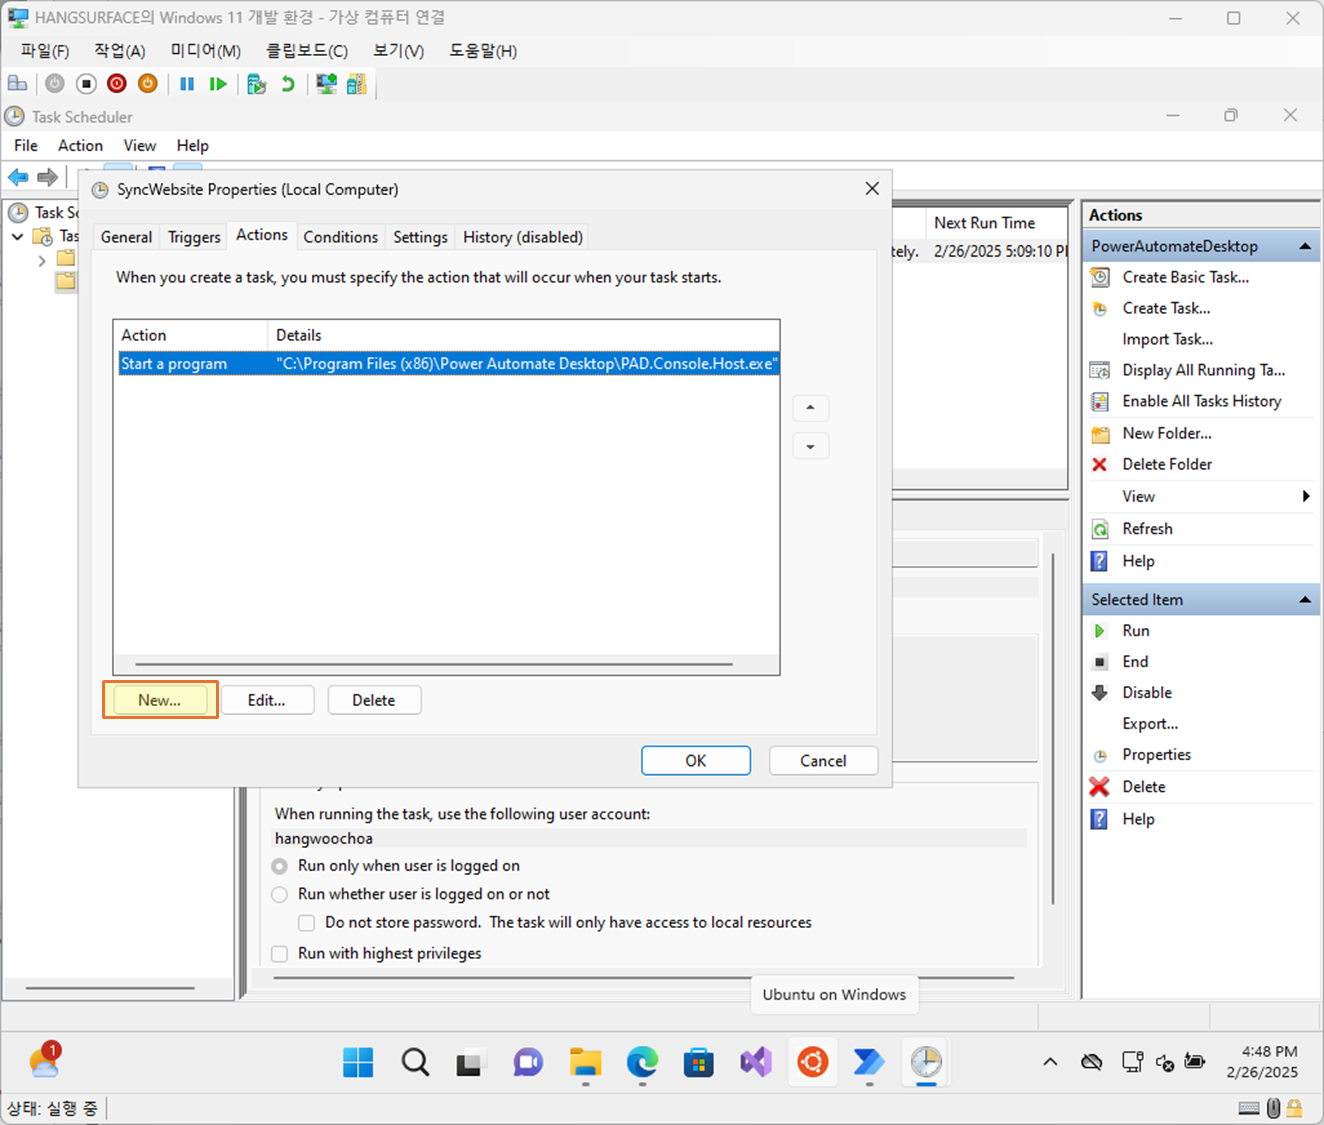The width and height of the screenshot is (1324, 1125).
Task: Select Run whether user is logged on or not
Action: [280, 894]
